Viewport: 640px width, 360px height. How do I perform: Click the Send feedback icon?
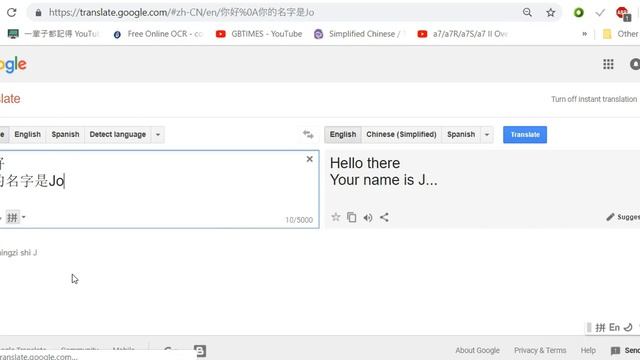[x=615, y=351]
